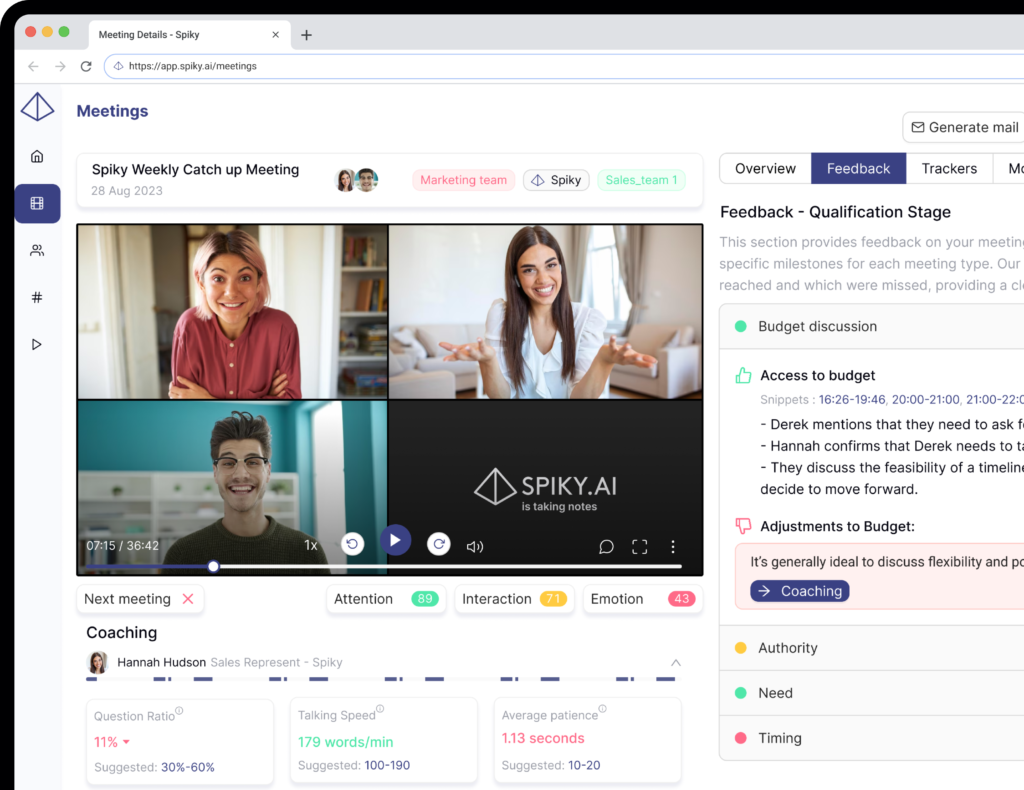Viewport: 1024px width, 790px height.
Task: Open video comments with the speech bubble icon
Action: [606, 546]
